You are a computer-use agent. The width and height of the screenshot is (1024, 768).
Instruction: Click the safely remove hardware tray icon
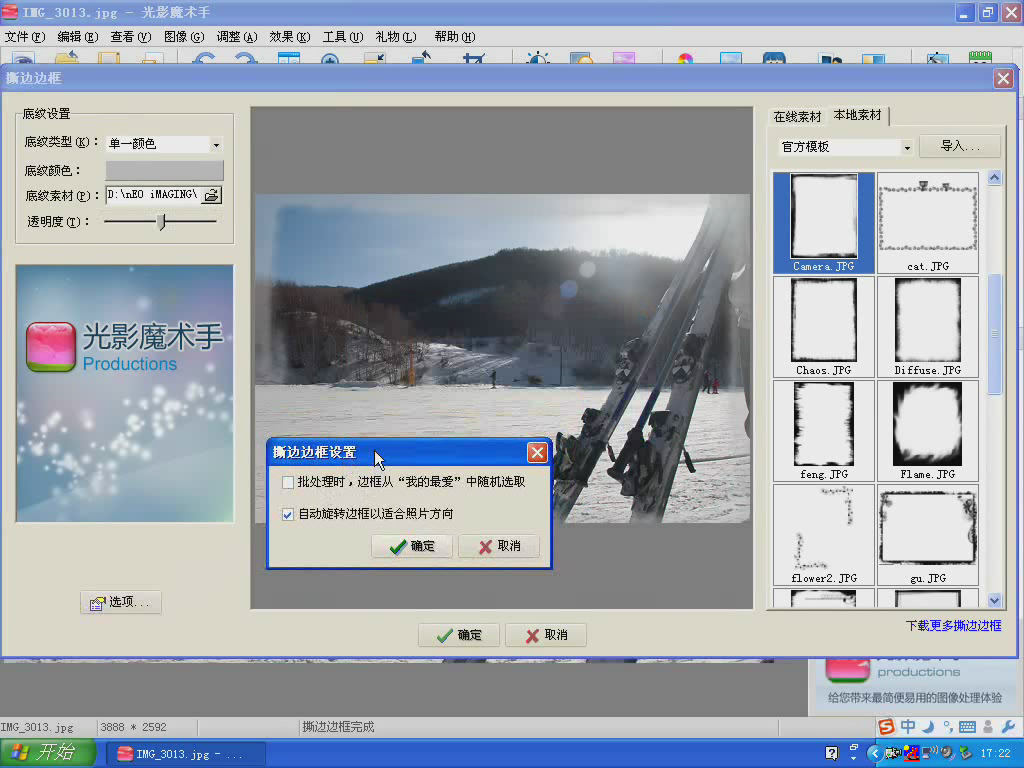(965, 753)
